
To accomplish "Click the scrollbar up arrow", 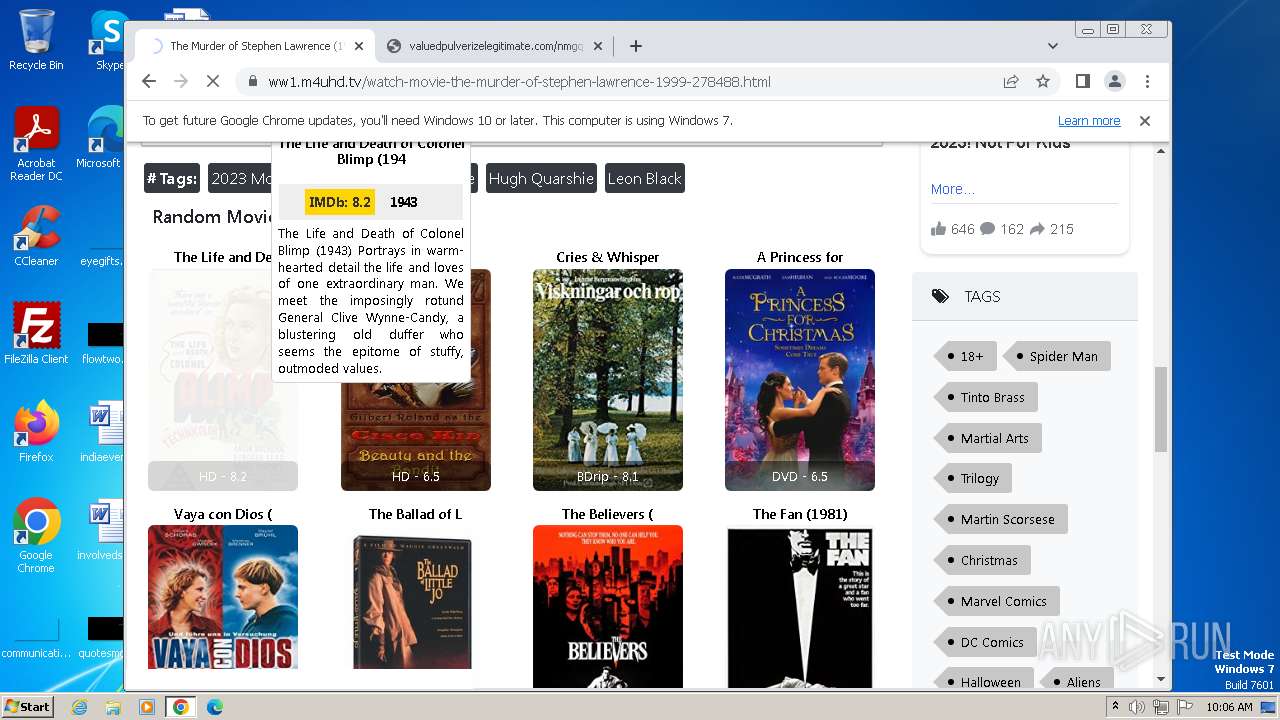I will pyautogui.click(x=1161, y=151).
